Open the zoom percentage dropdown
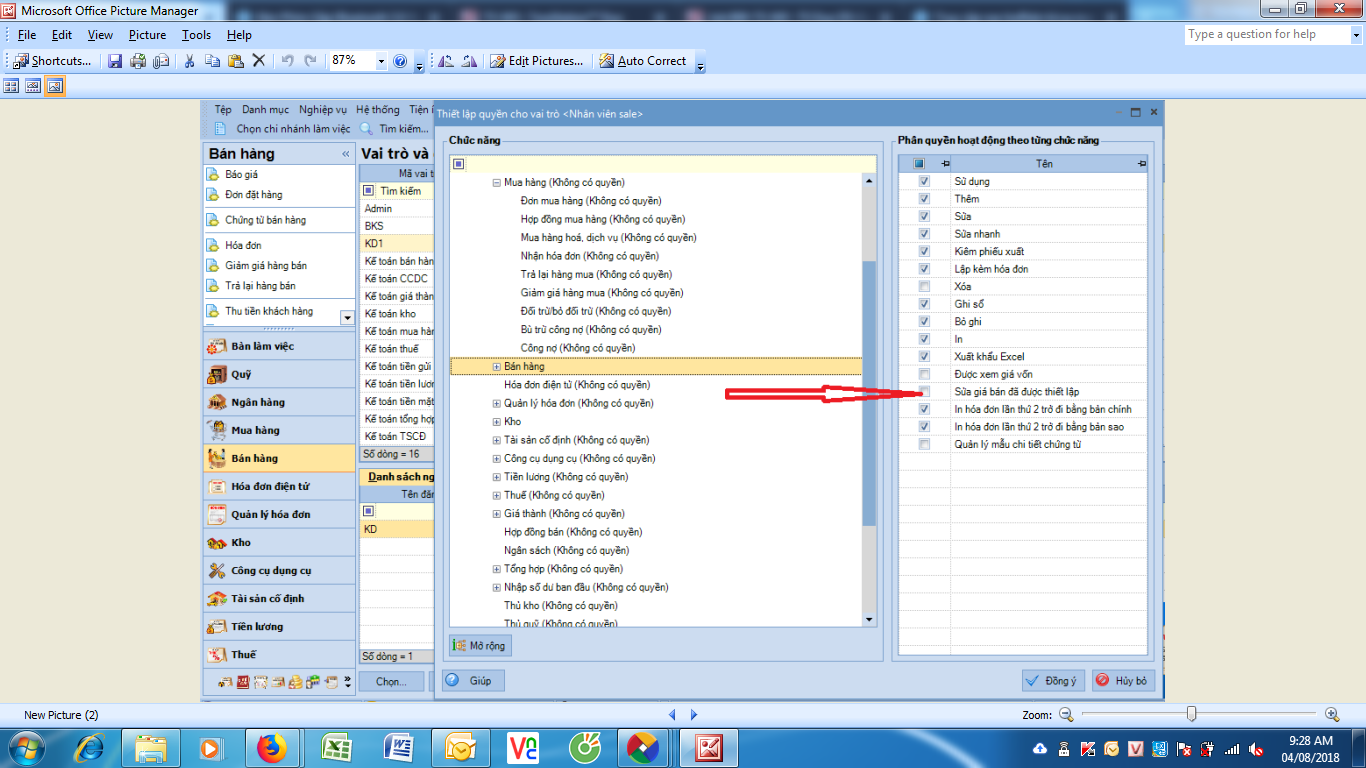 [381, 61]
